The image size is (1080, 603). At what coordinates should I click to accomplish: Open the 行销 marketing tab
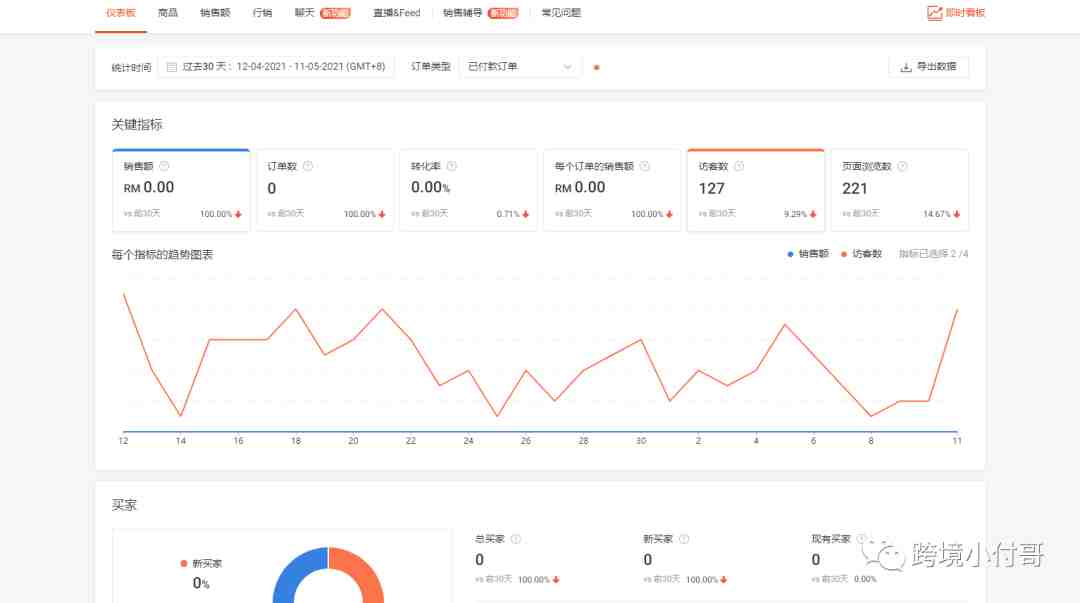tap(262, 12)
